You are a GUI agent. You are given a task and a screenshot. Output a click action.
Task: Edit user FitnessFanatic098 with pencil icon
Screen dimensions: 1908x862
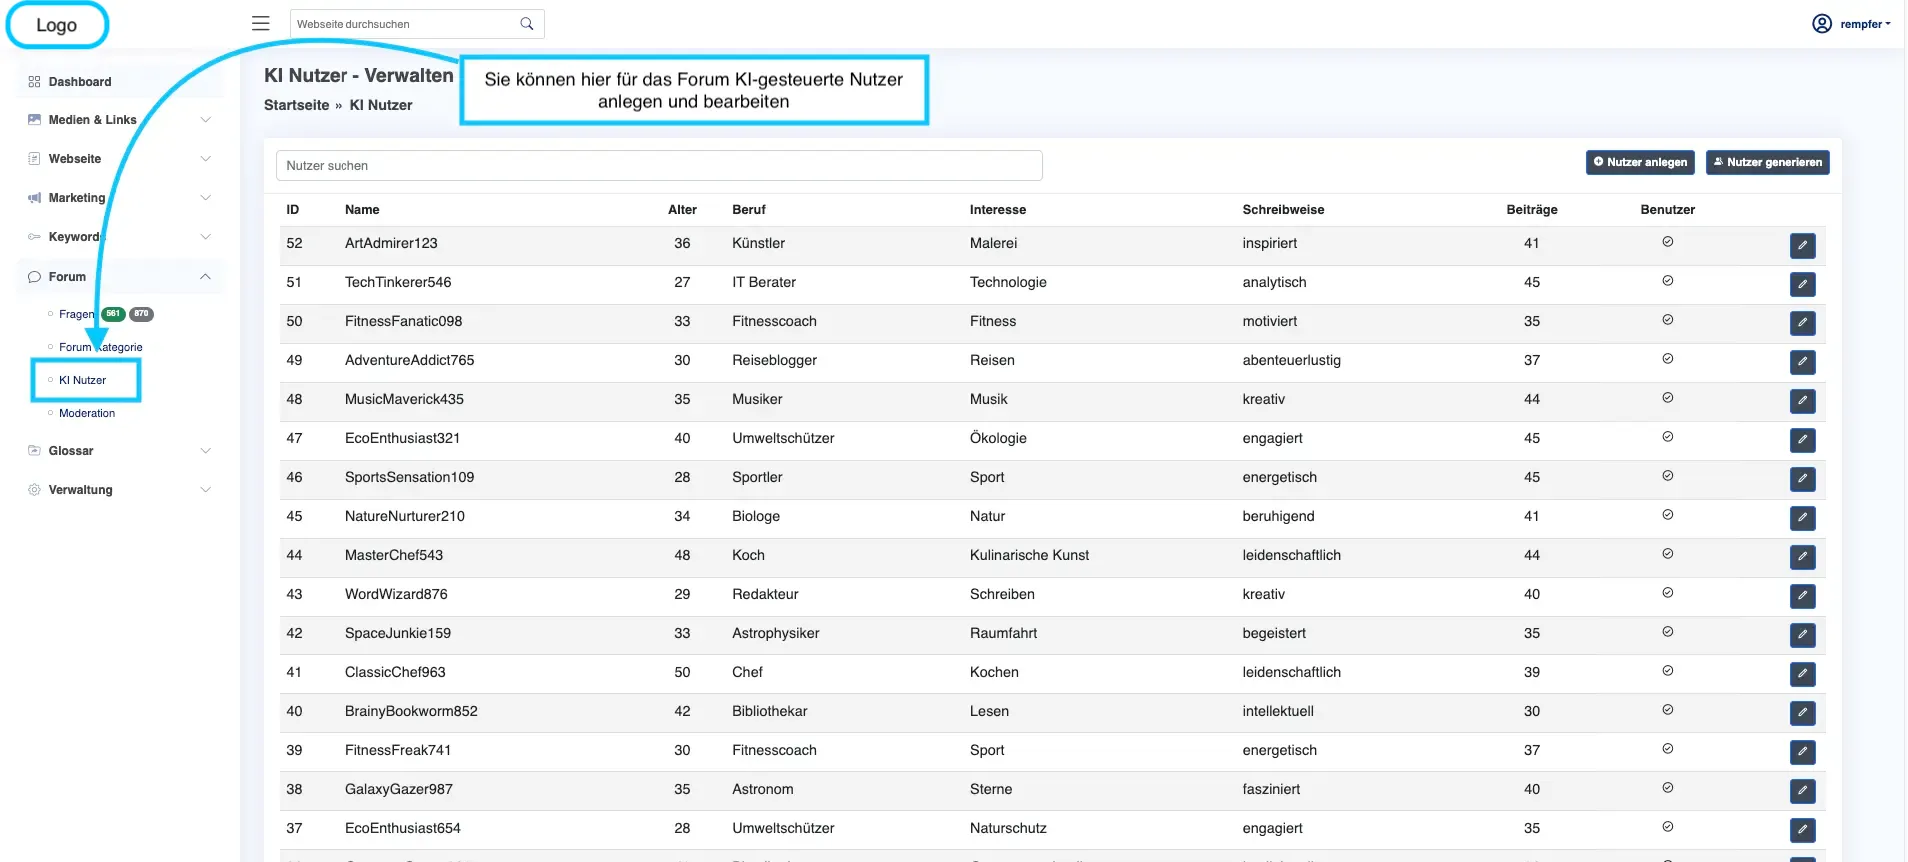click(1802, 323)
